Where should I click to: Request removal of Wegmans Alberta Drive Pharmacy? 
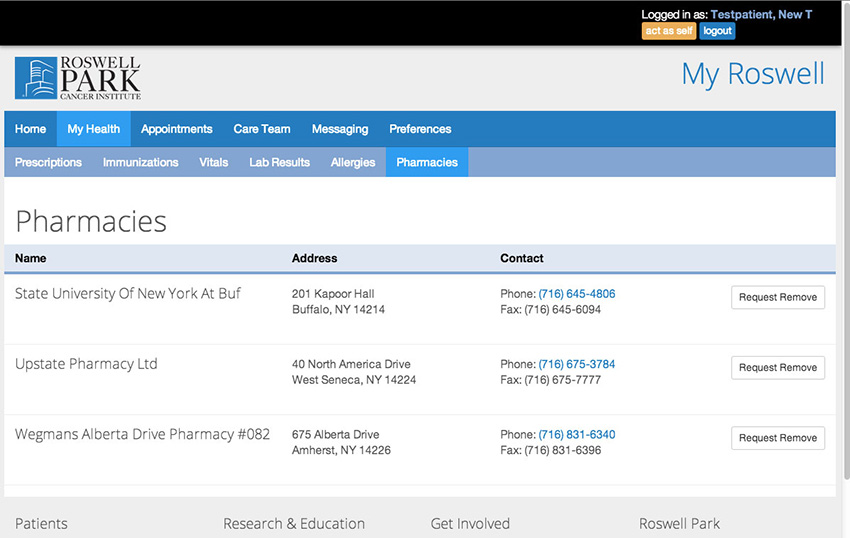[x=778, y=438]
